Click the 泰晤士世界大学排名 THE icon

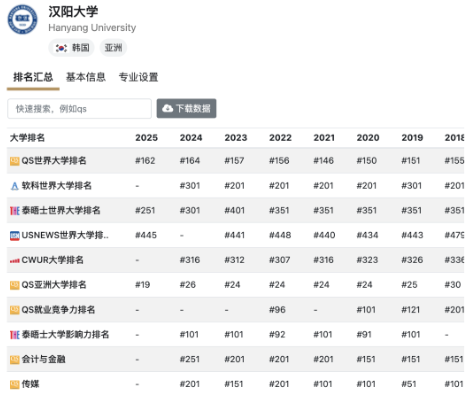tap(15, 211)
